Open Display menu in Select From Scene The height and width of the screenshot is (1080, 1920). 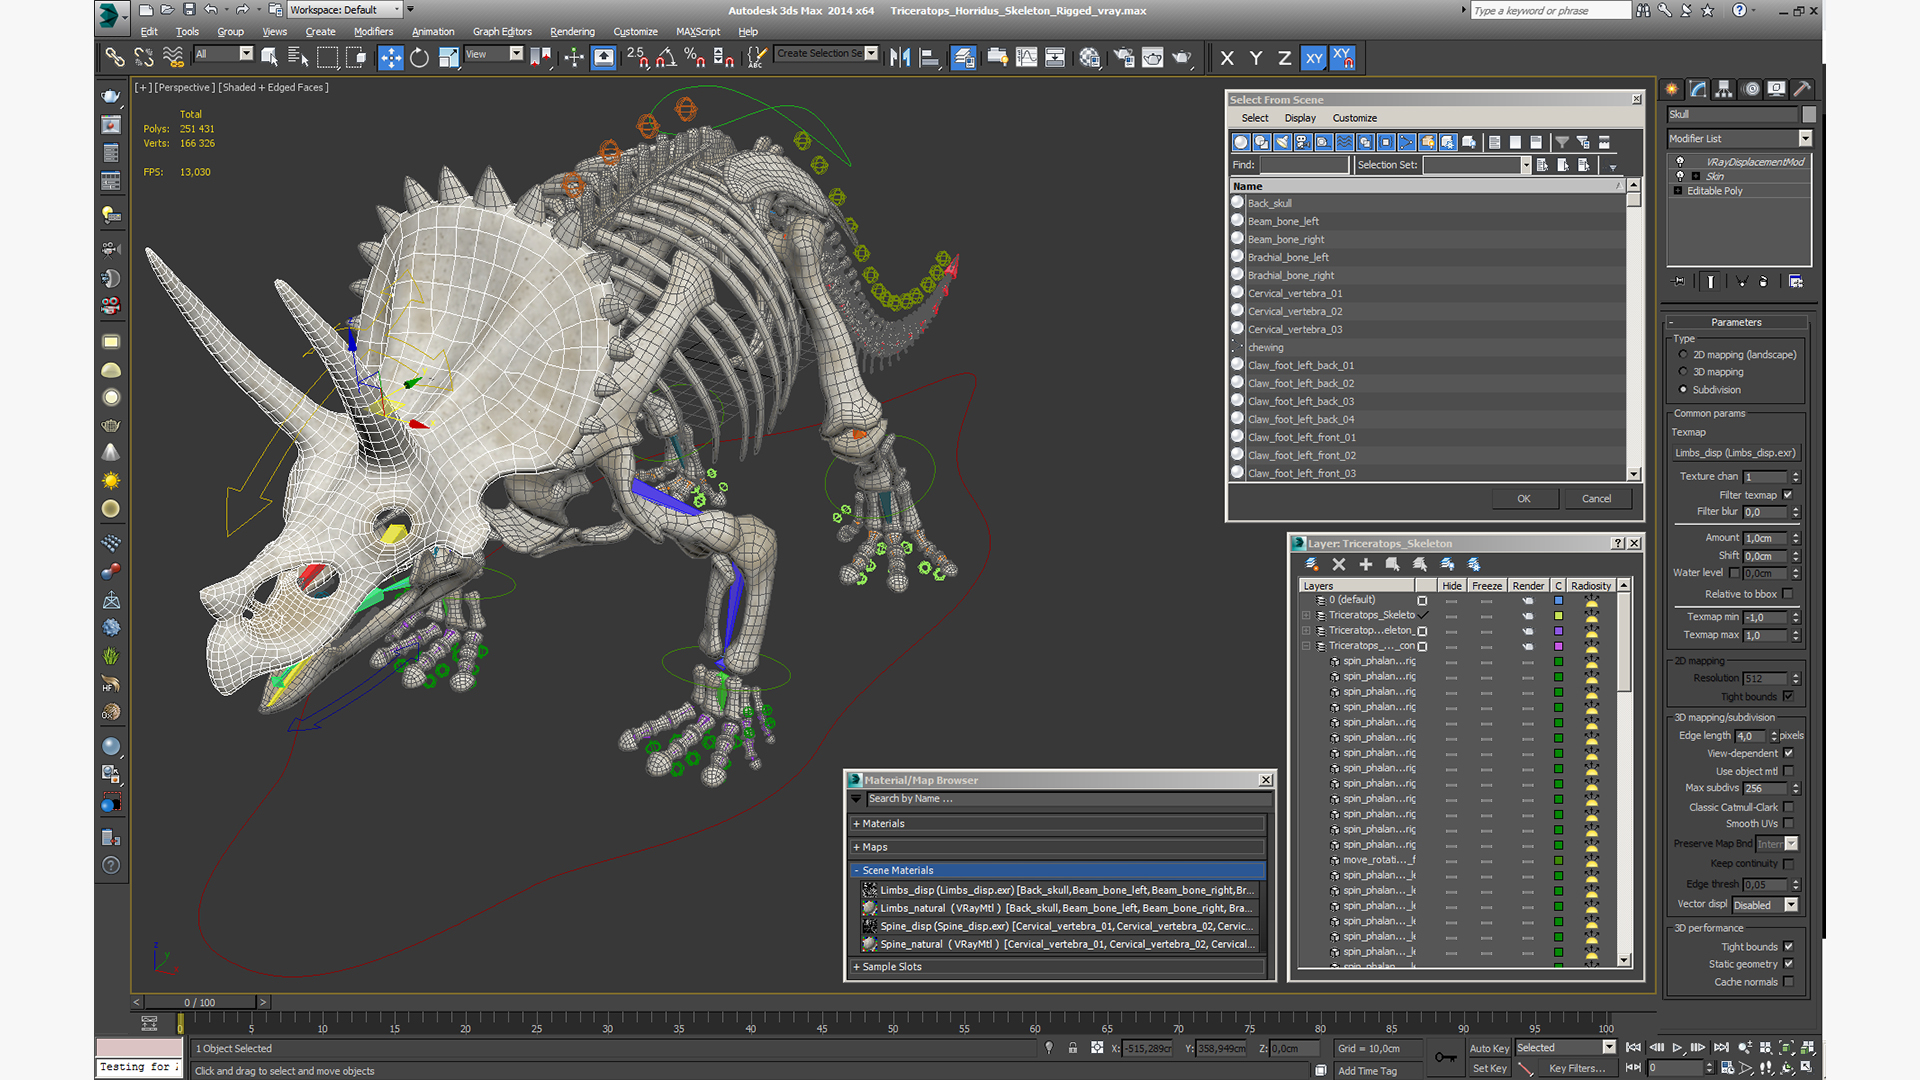1300,118
